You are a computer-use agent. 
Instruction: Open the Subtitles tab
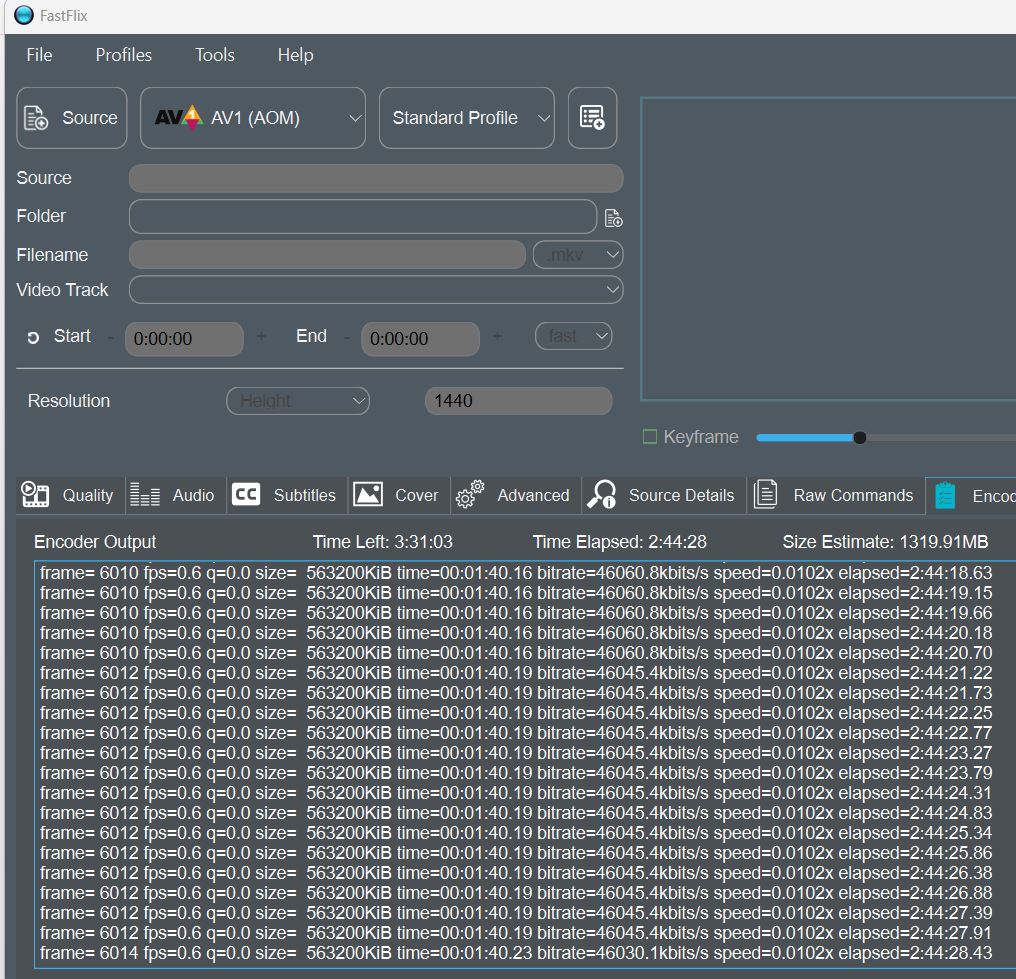285,495
